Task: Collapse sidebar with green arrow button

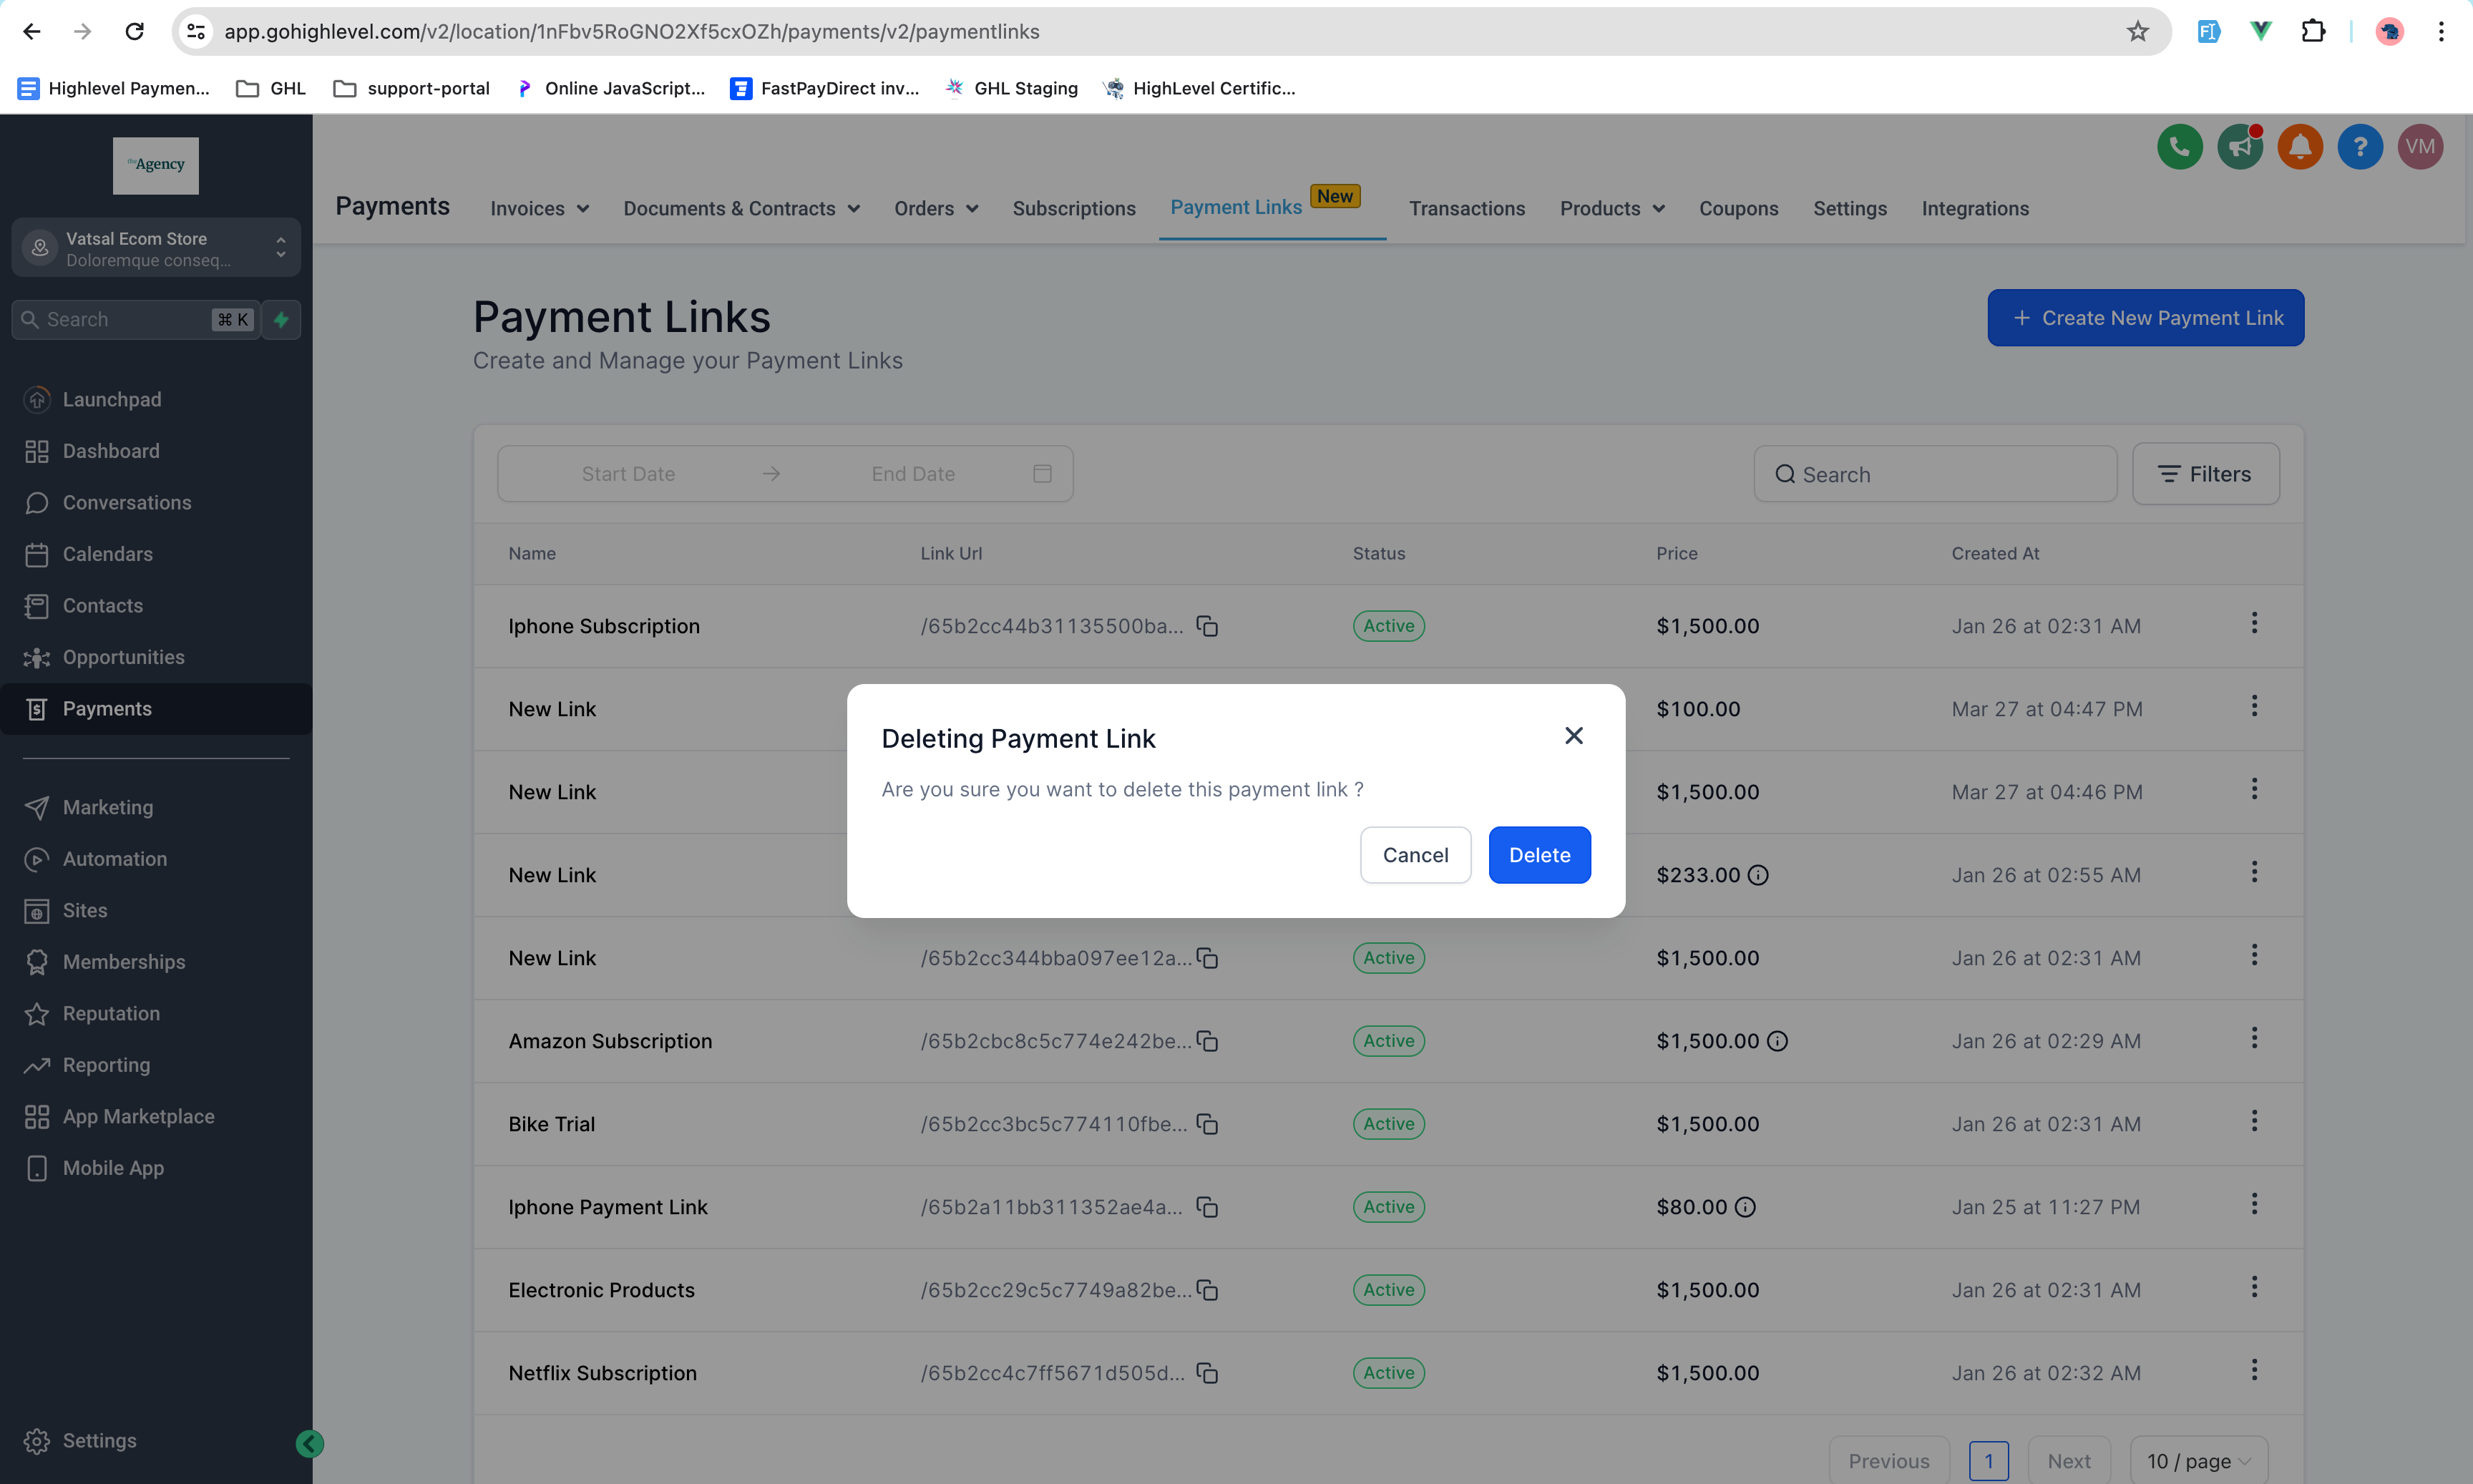Action: (309, 1443)
